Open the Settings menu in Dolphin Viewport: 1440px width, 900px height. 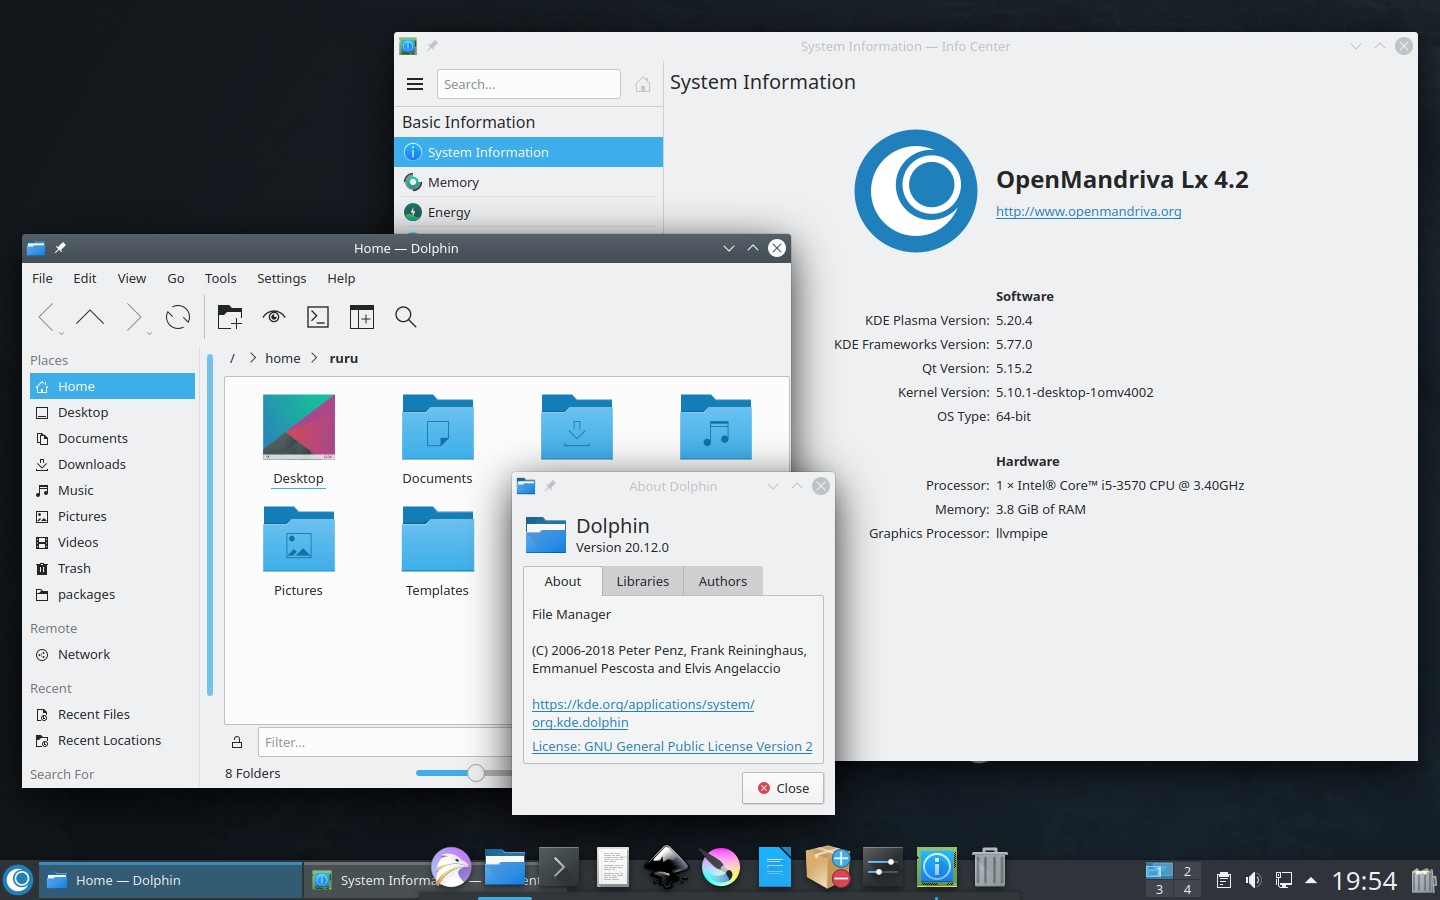[281, 278]
